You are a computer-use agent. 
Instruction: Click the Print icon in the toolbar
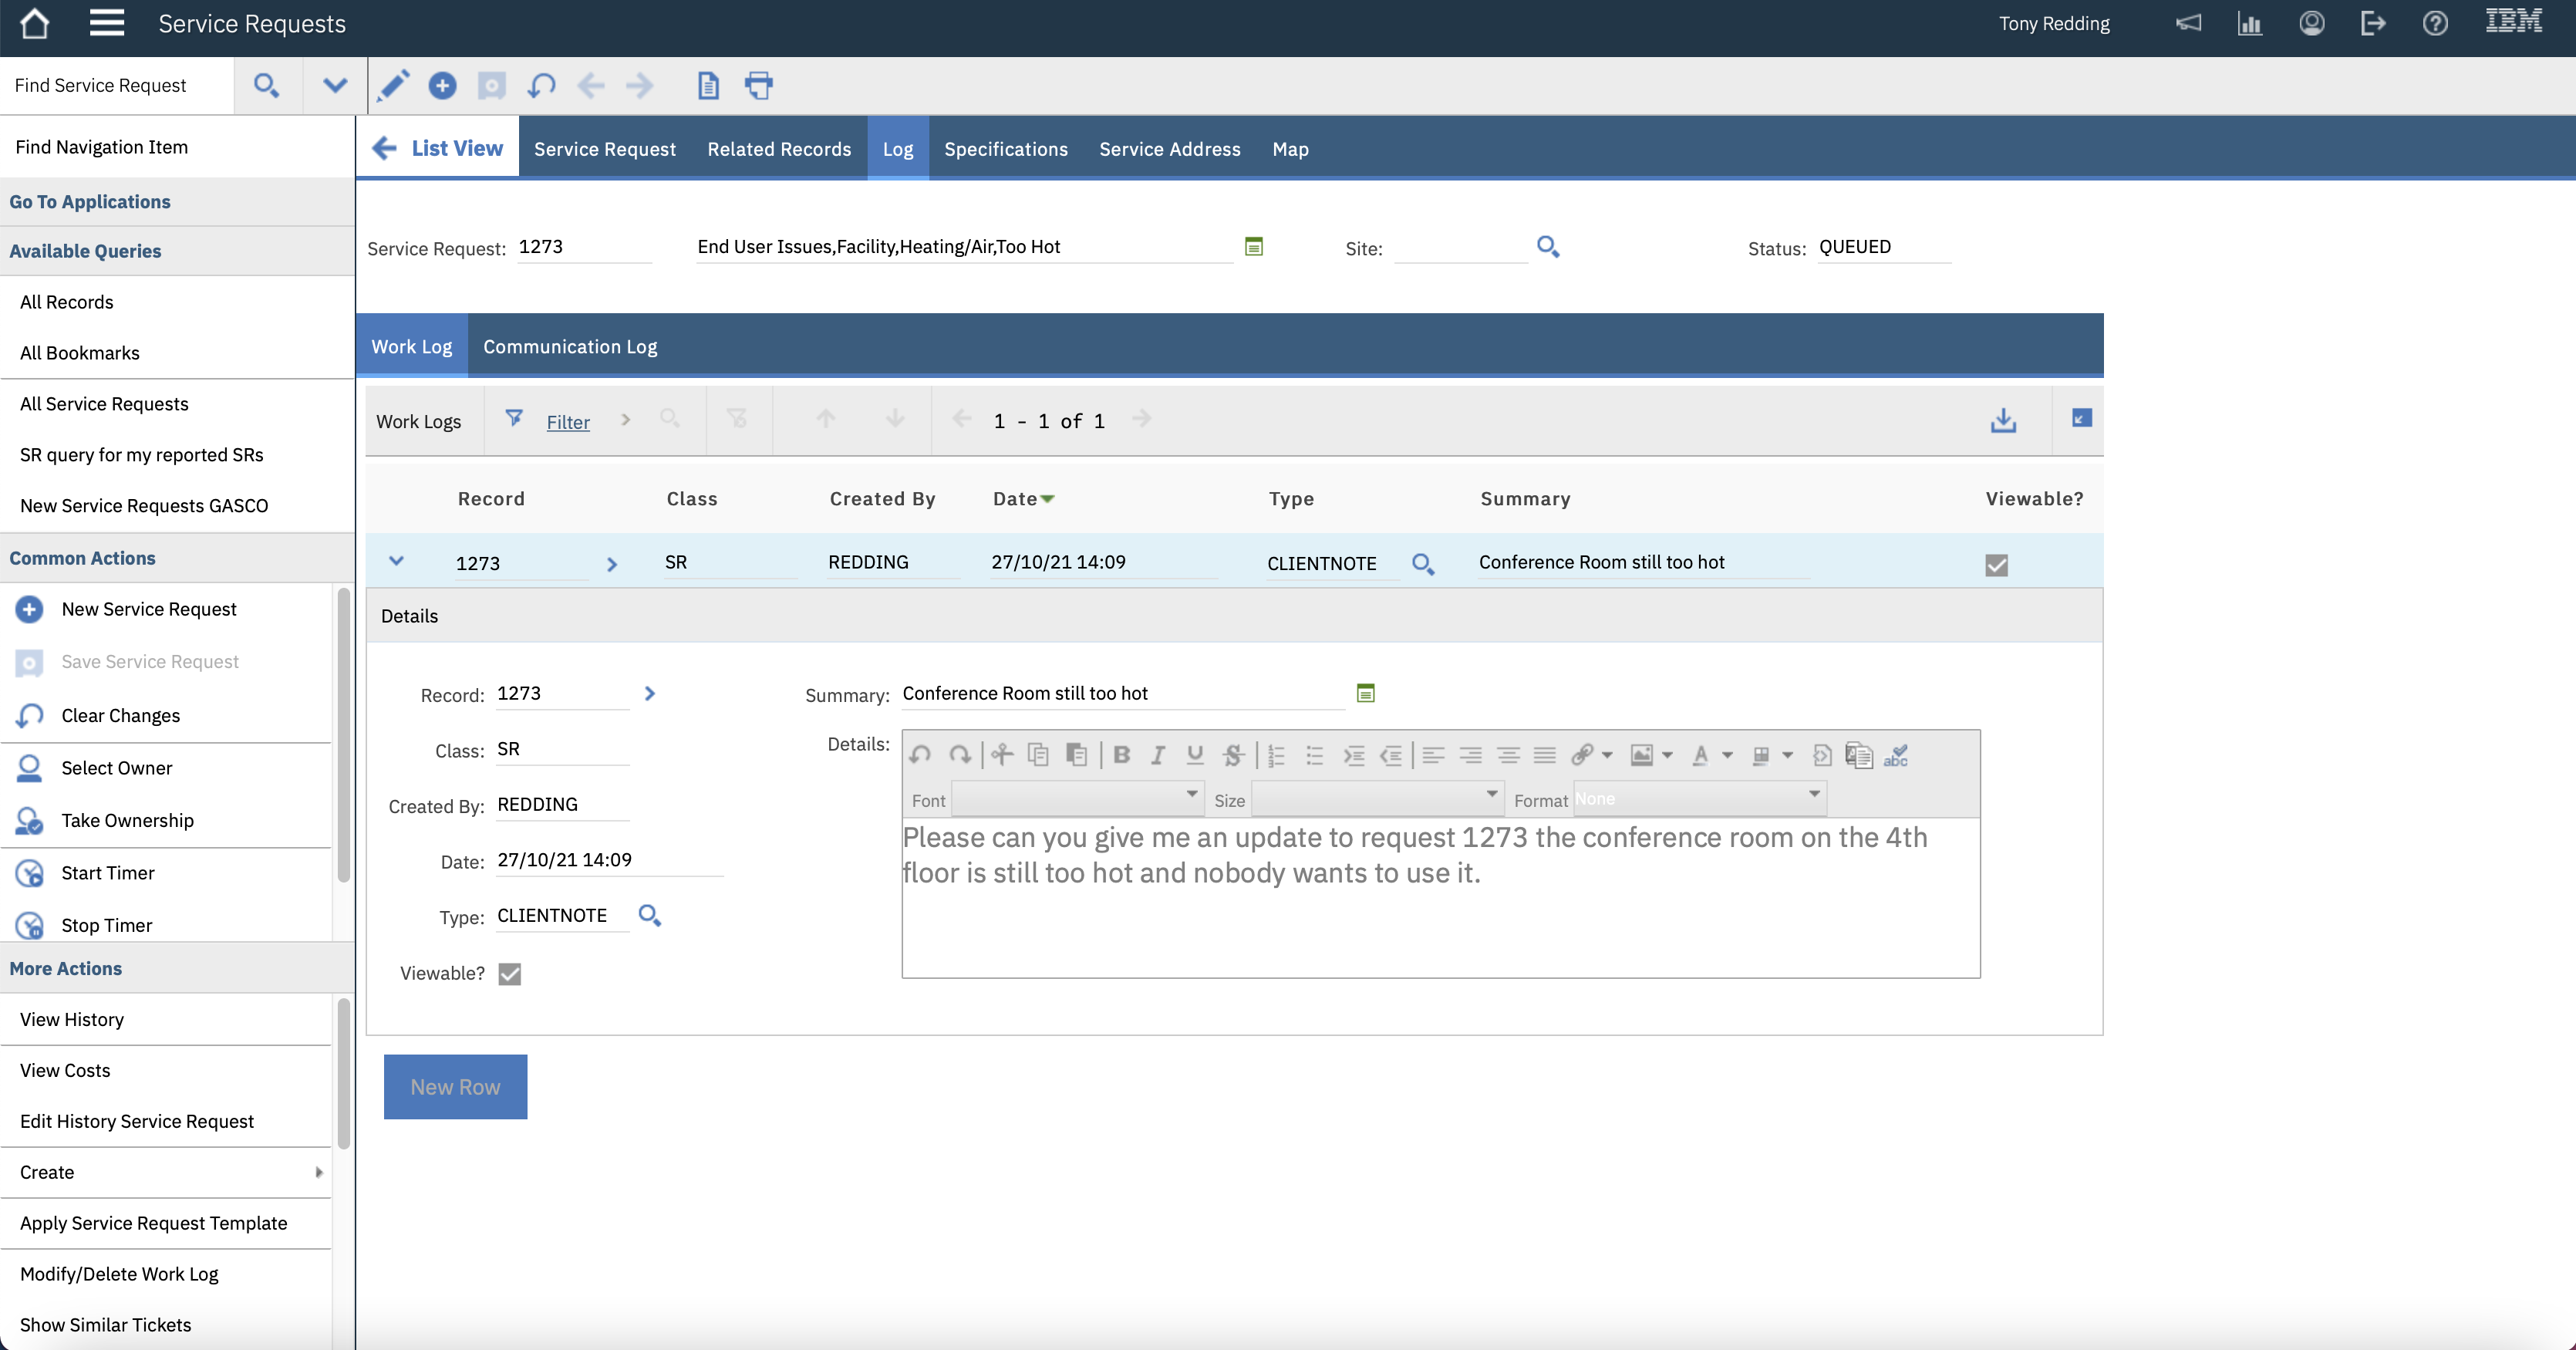point(759,85)
